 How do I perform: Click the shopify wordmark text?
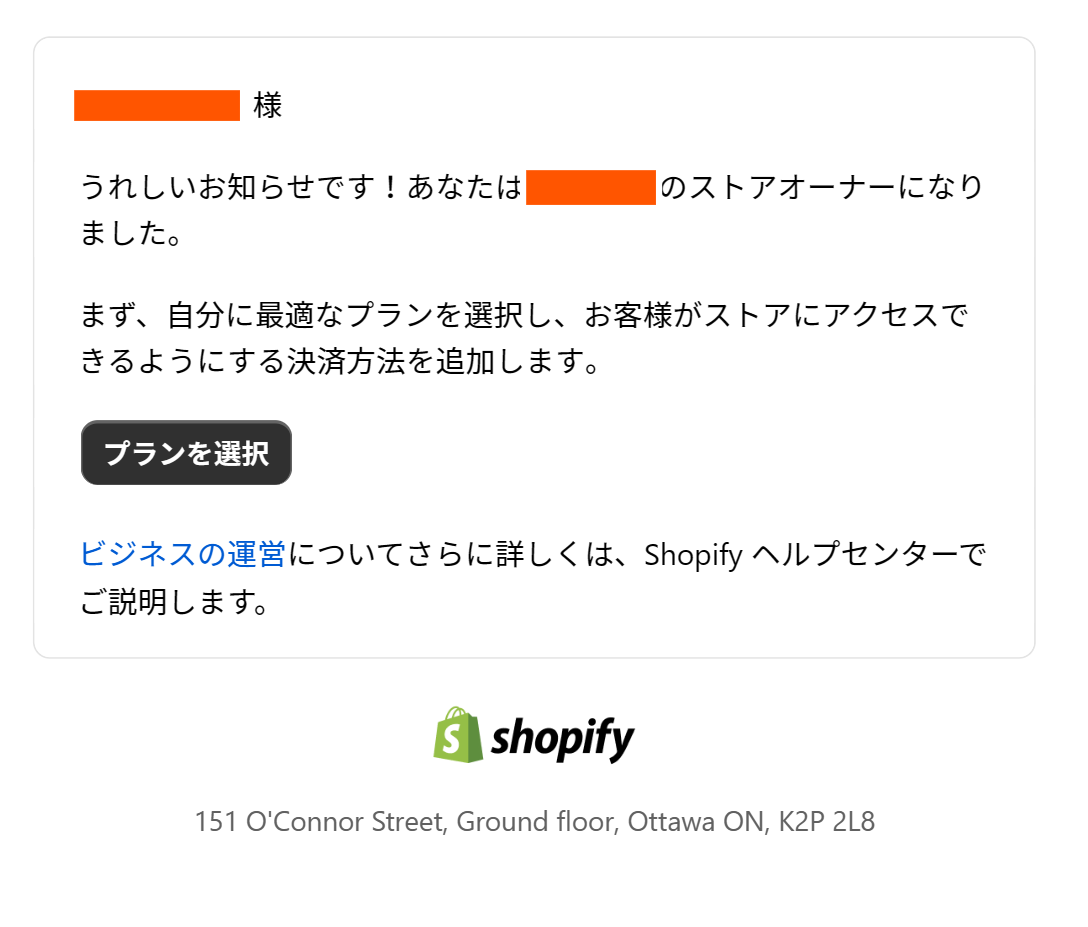[x=563, y=739]
